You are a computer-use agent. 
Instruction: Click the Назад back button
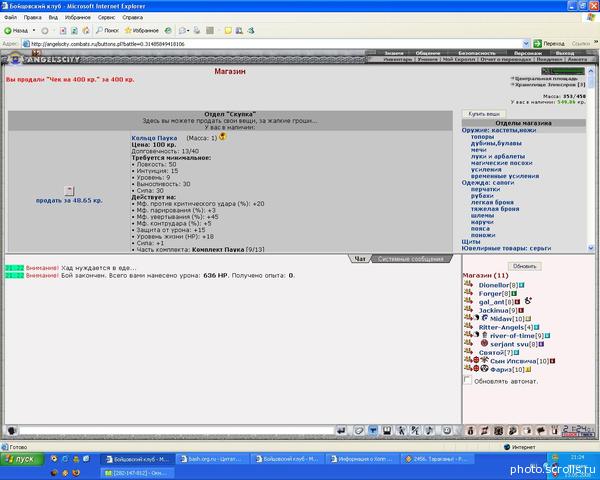pos(16,30)
